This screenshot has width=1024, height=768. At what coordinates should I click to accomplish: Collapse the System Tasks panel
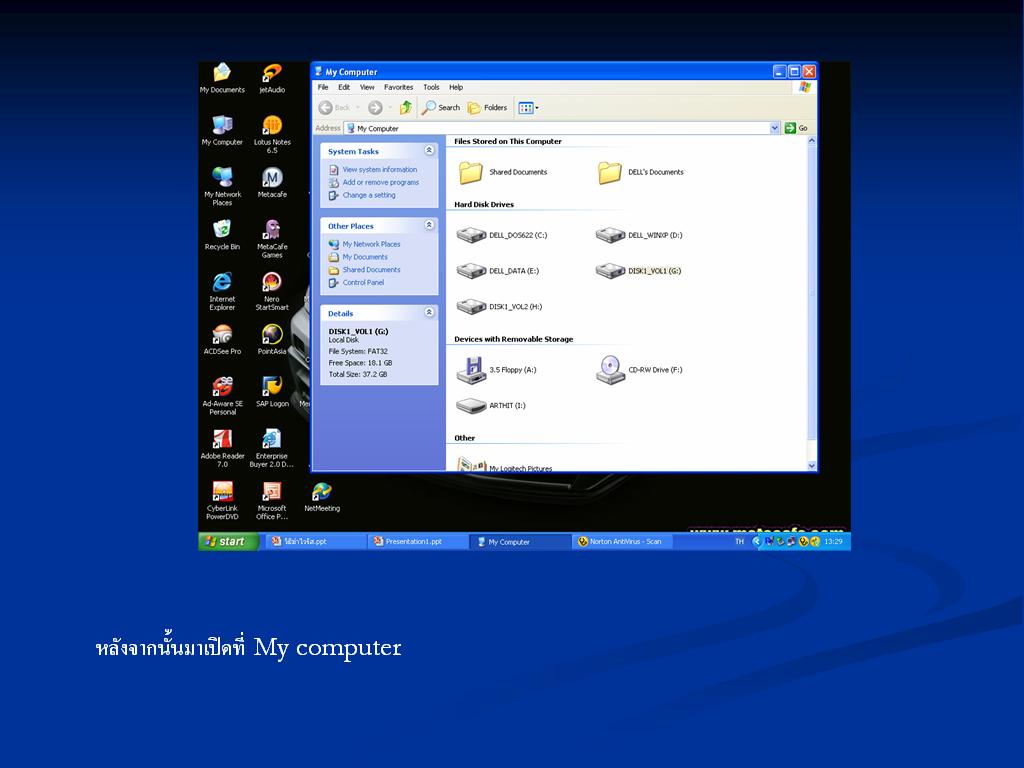429,150
